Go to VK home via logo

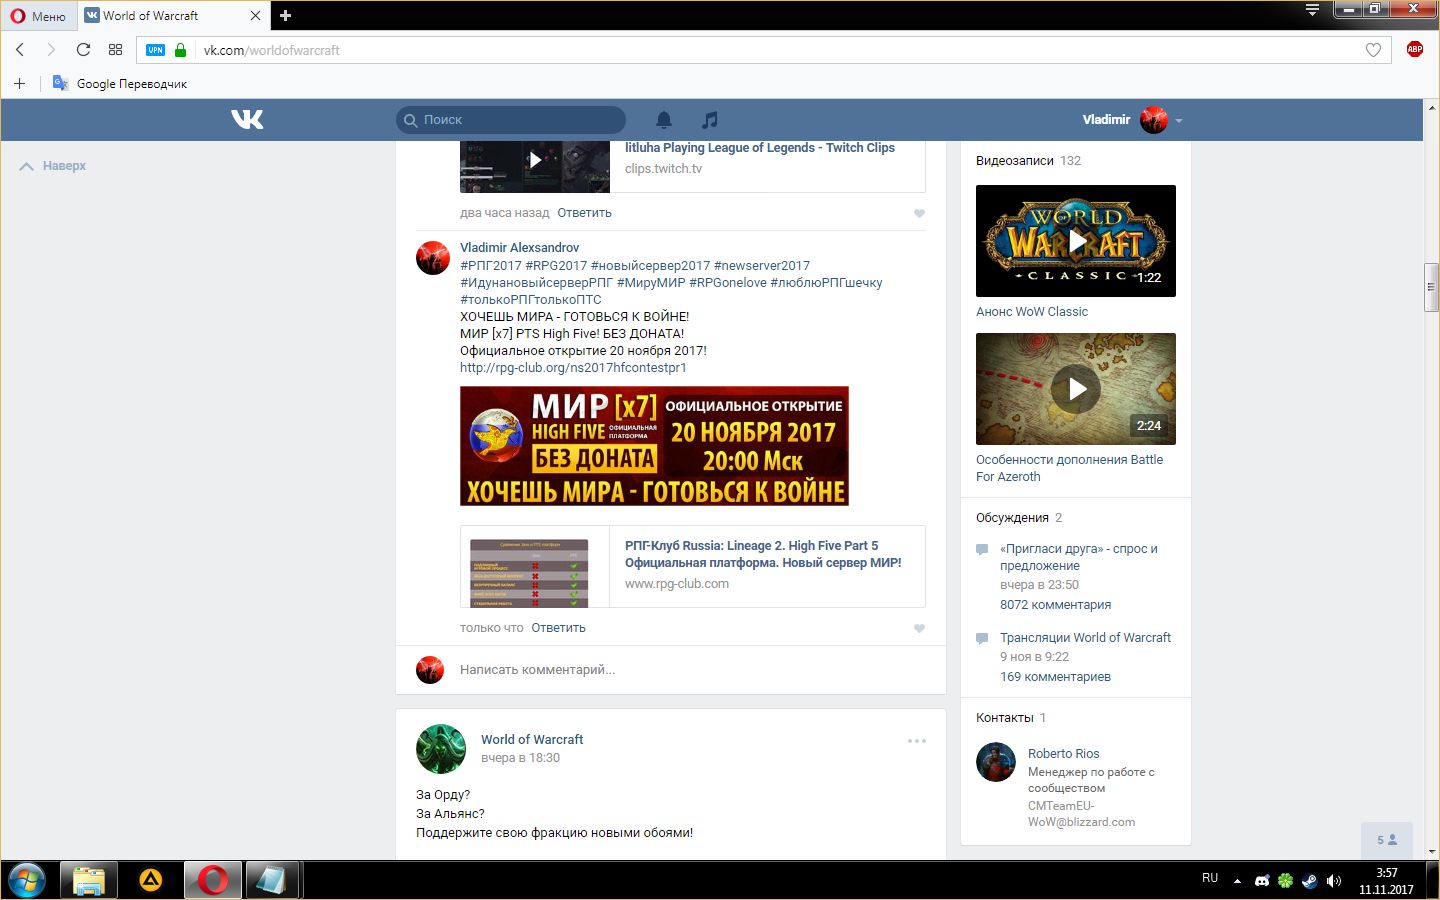point(247,120)
